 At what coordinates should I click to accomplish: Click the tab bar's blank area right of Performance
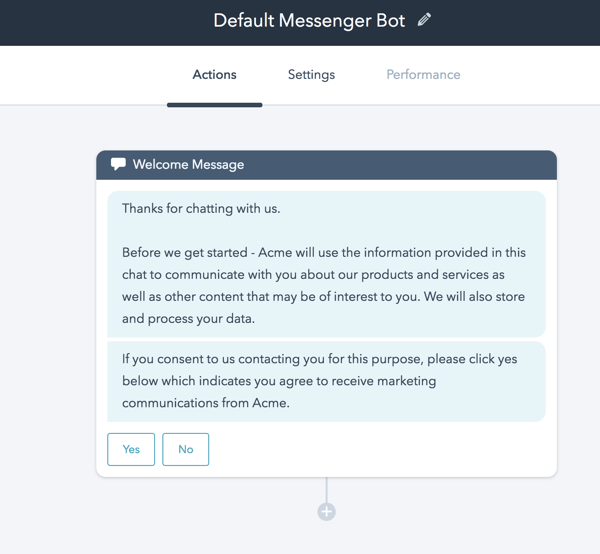530,75
